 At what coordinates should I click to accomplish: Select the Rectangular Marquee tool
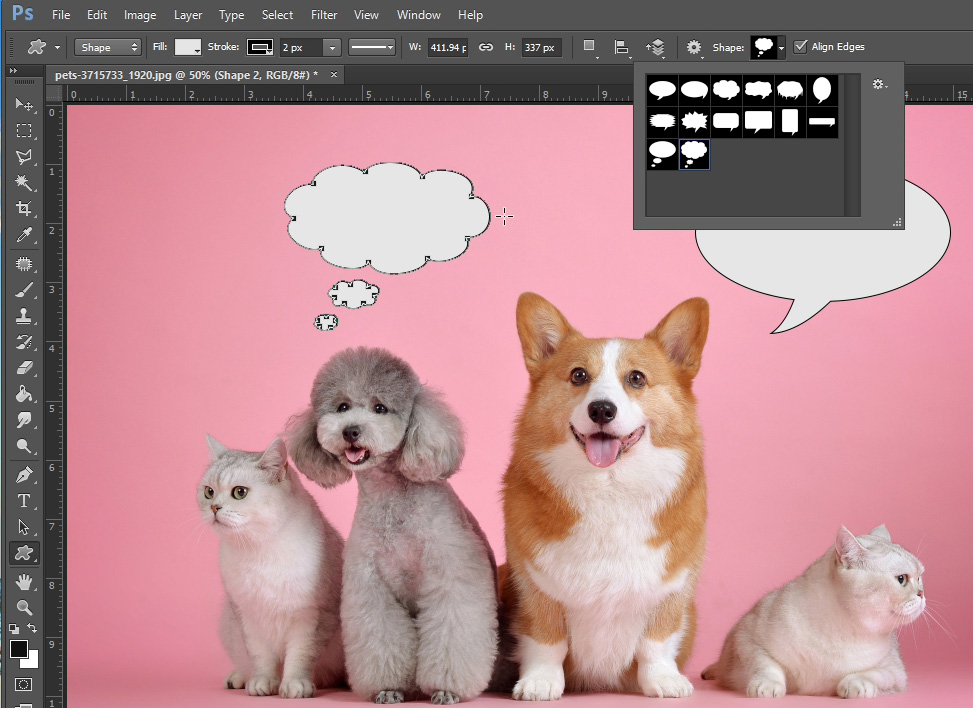tap(24, 130)
